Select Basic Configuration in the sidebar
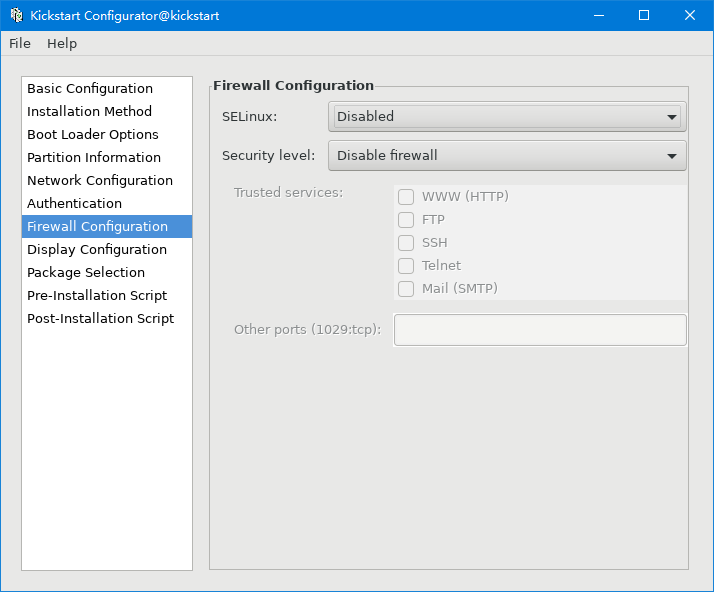This screenshot has height=592, width=714. (x=107, y=88)
